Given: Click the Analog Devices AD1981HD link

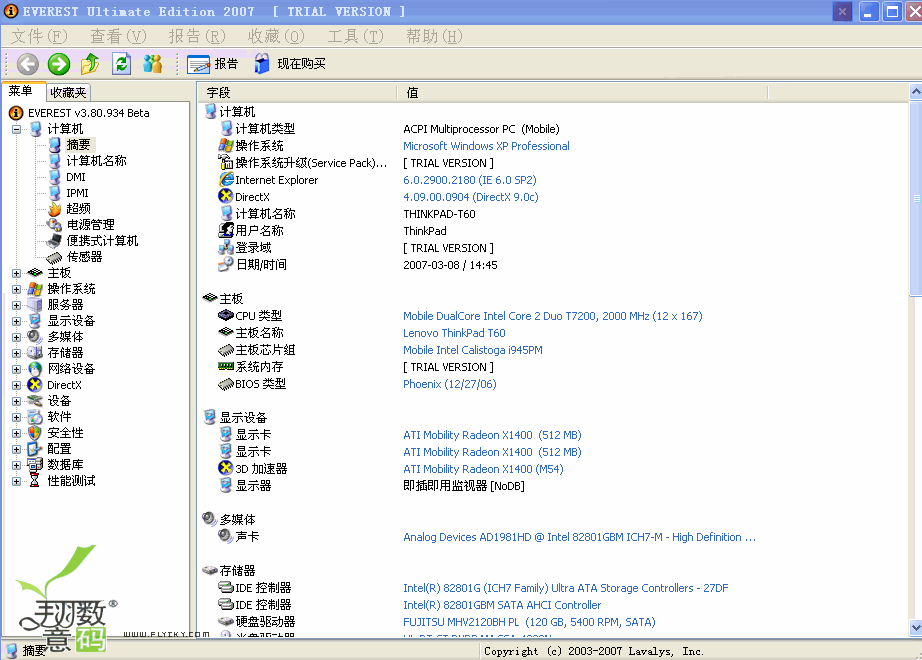Looking at the screenshot, I should point(579,537).
